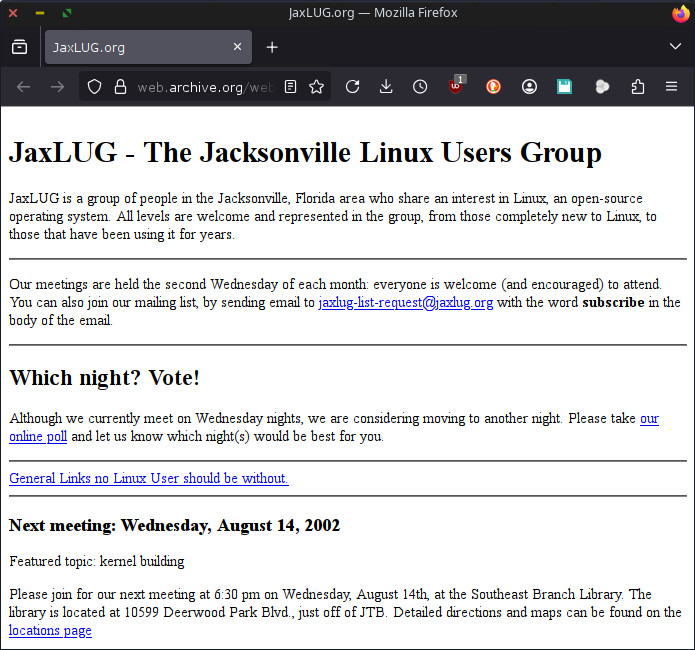This screenshot has height=650, width=695.
Task: Reload the current page
Action: [352, 86]
